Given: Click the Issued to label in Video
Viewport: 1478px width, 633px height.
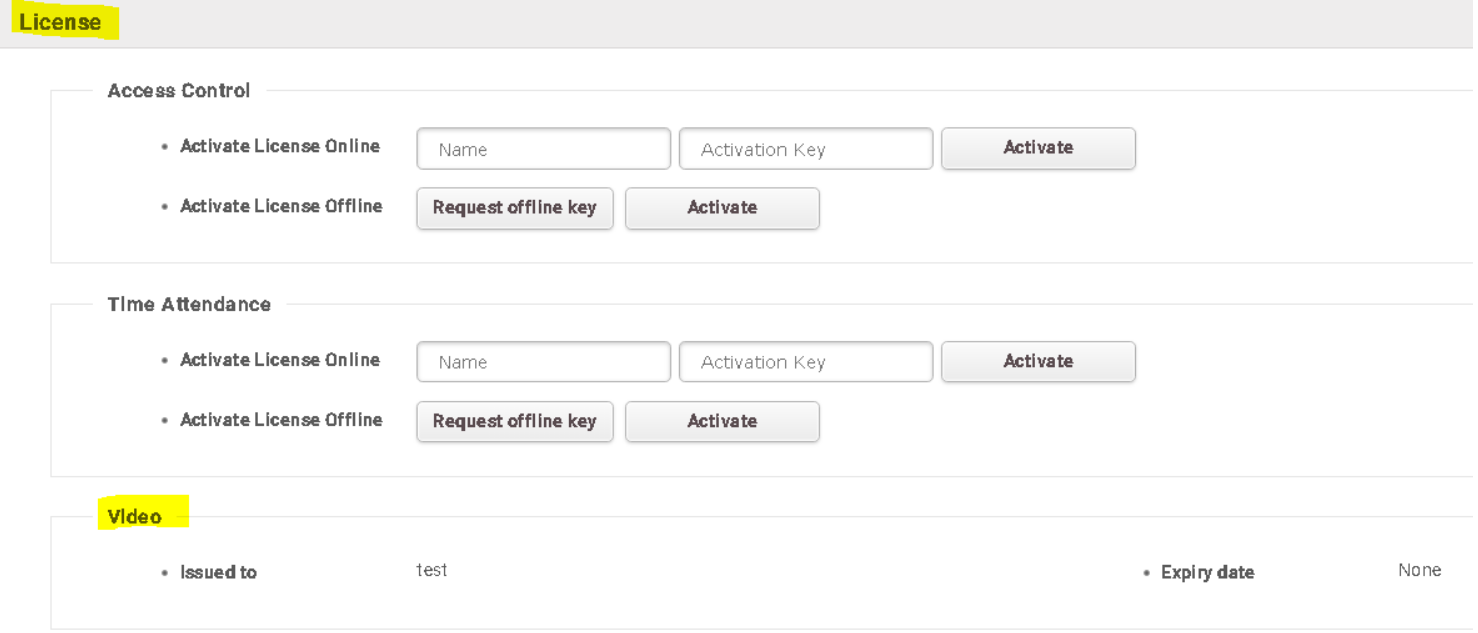Looking at the screenshot, I should [x=218, y=573].
